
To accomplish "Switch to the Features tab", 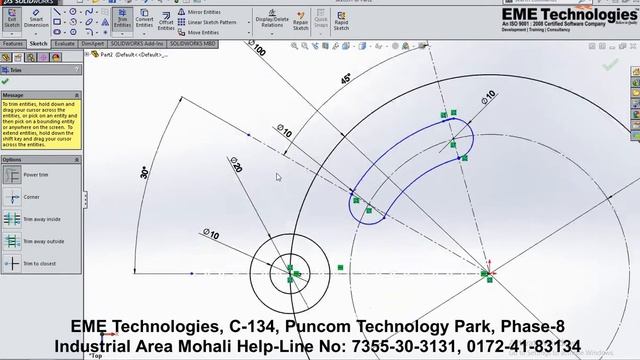I will click(13, 44).
